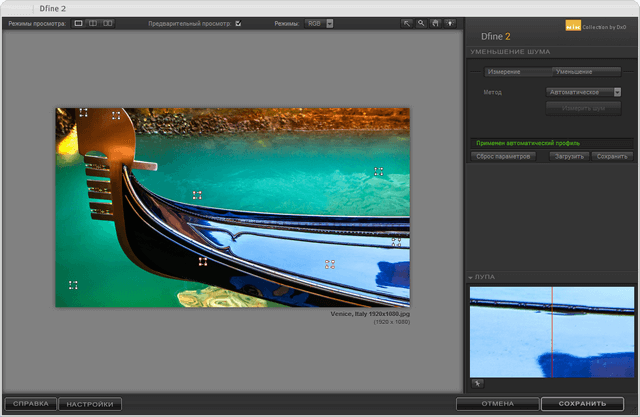Click the background color toggle icon
640x417 pixels.
[450, 22]
